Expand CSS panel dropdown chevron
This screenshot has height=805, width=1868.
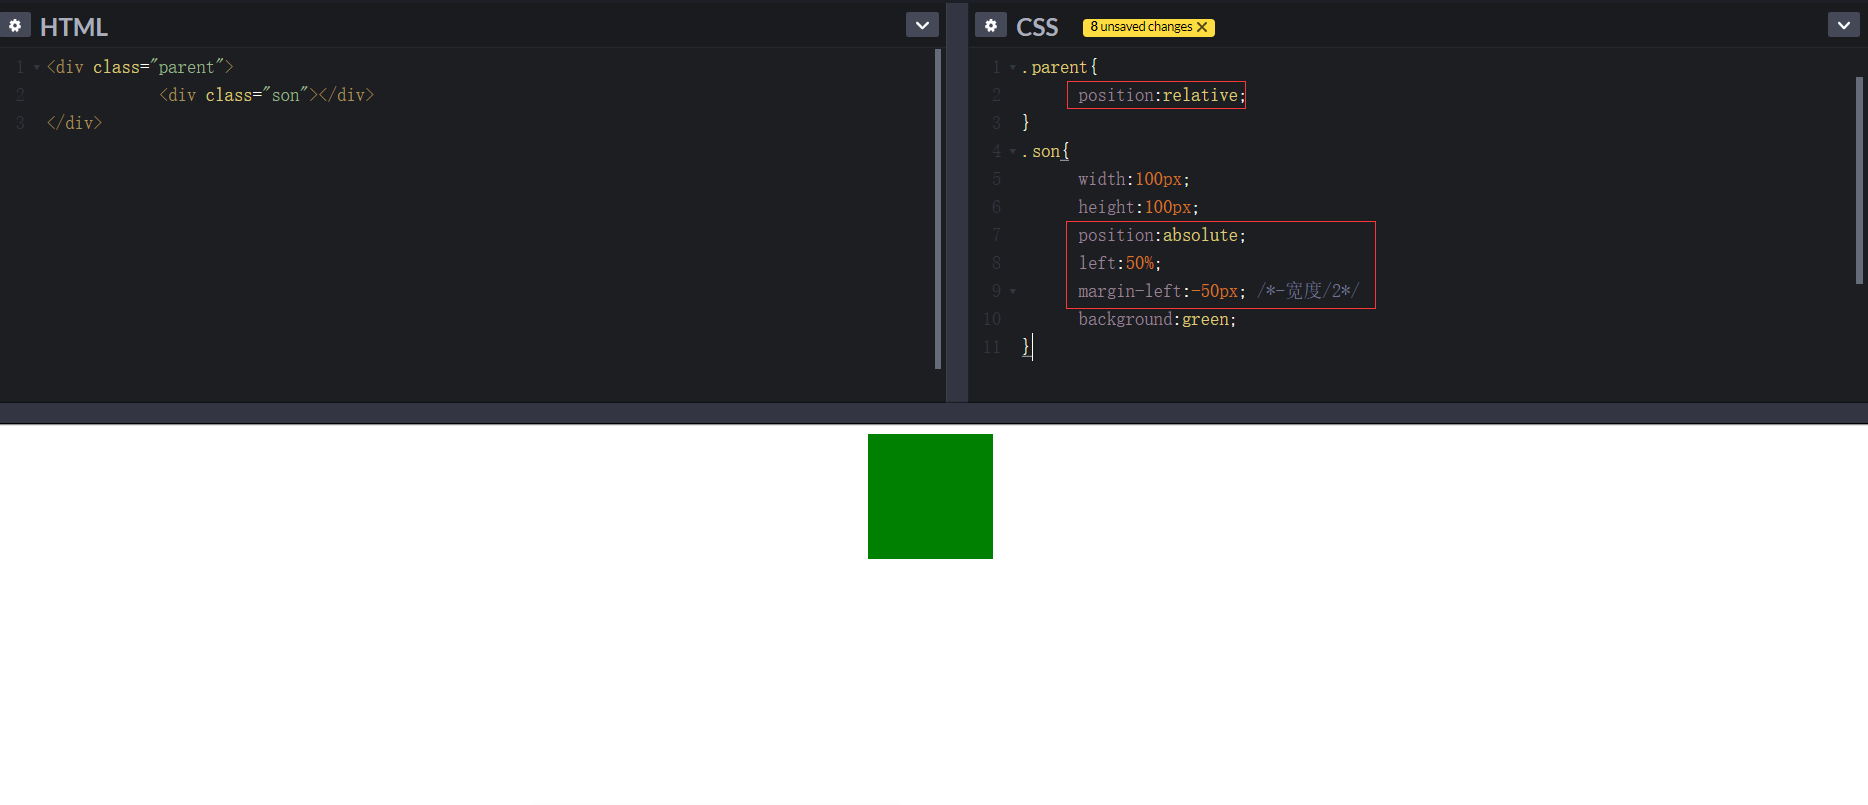click(1843, 25)
